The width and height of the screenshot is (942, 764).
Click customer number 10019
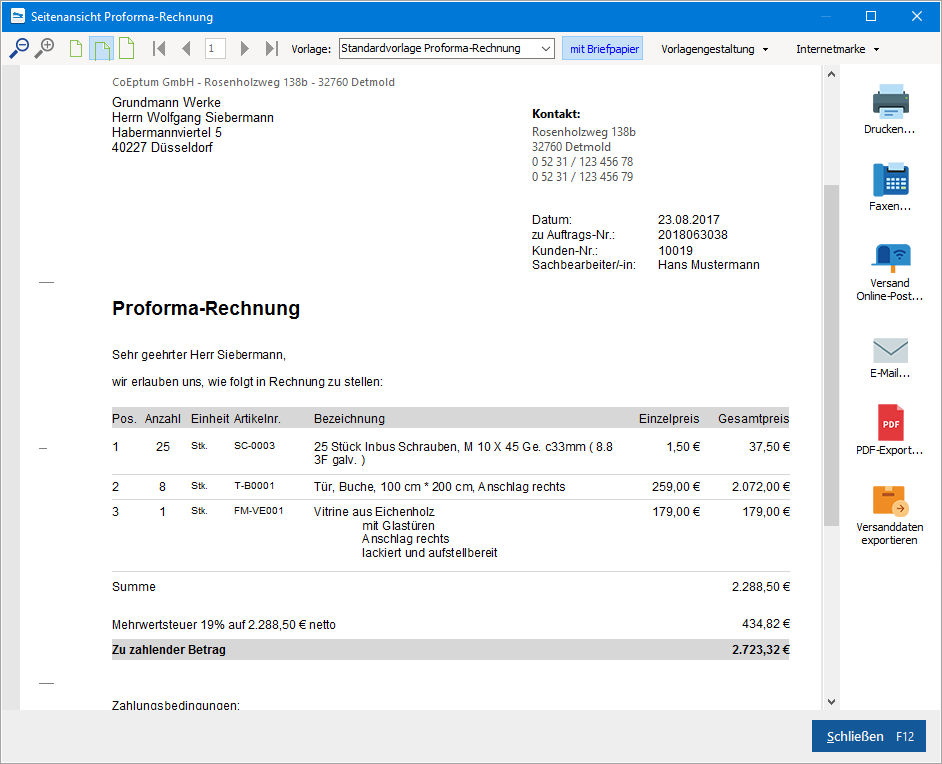pyautogui.click(x=675, y=250)
